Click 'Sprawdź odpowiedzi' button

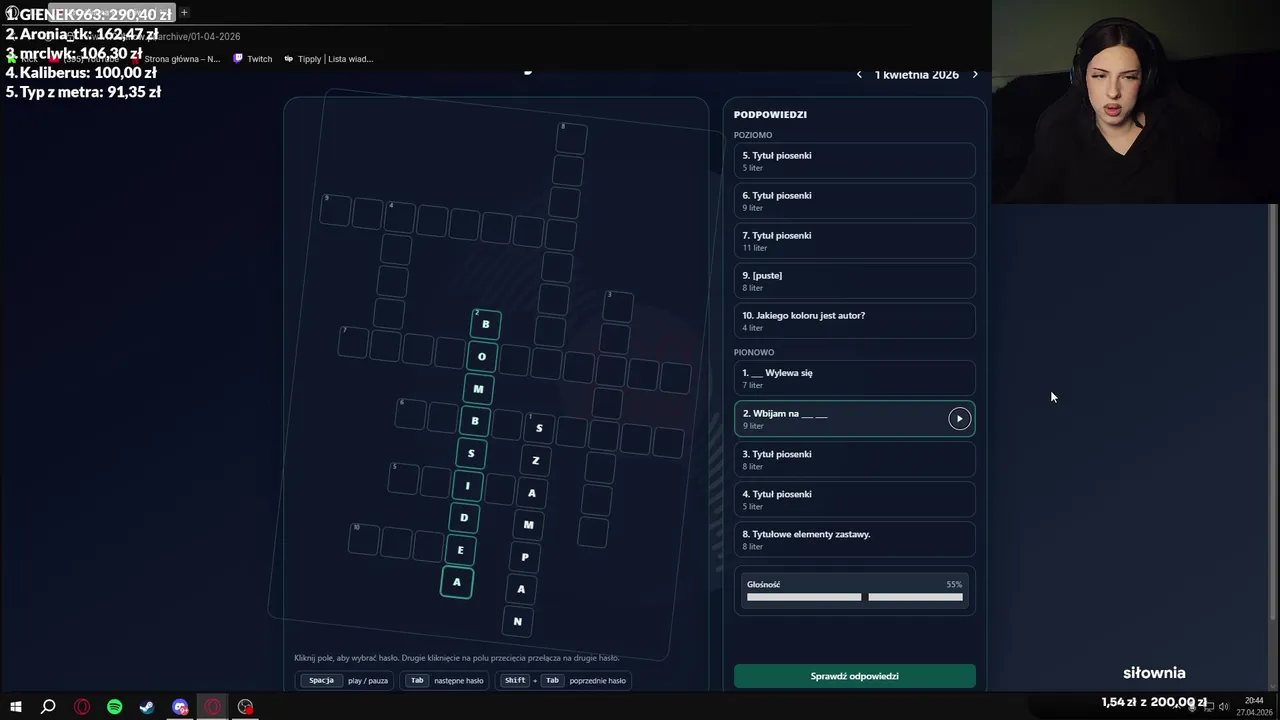pos(854,676)
